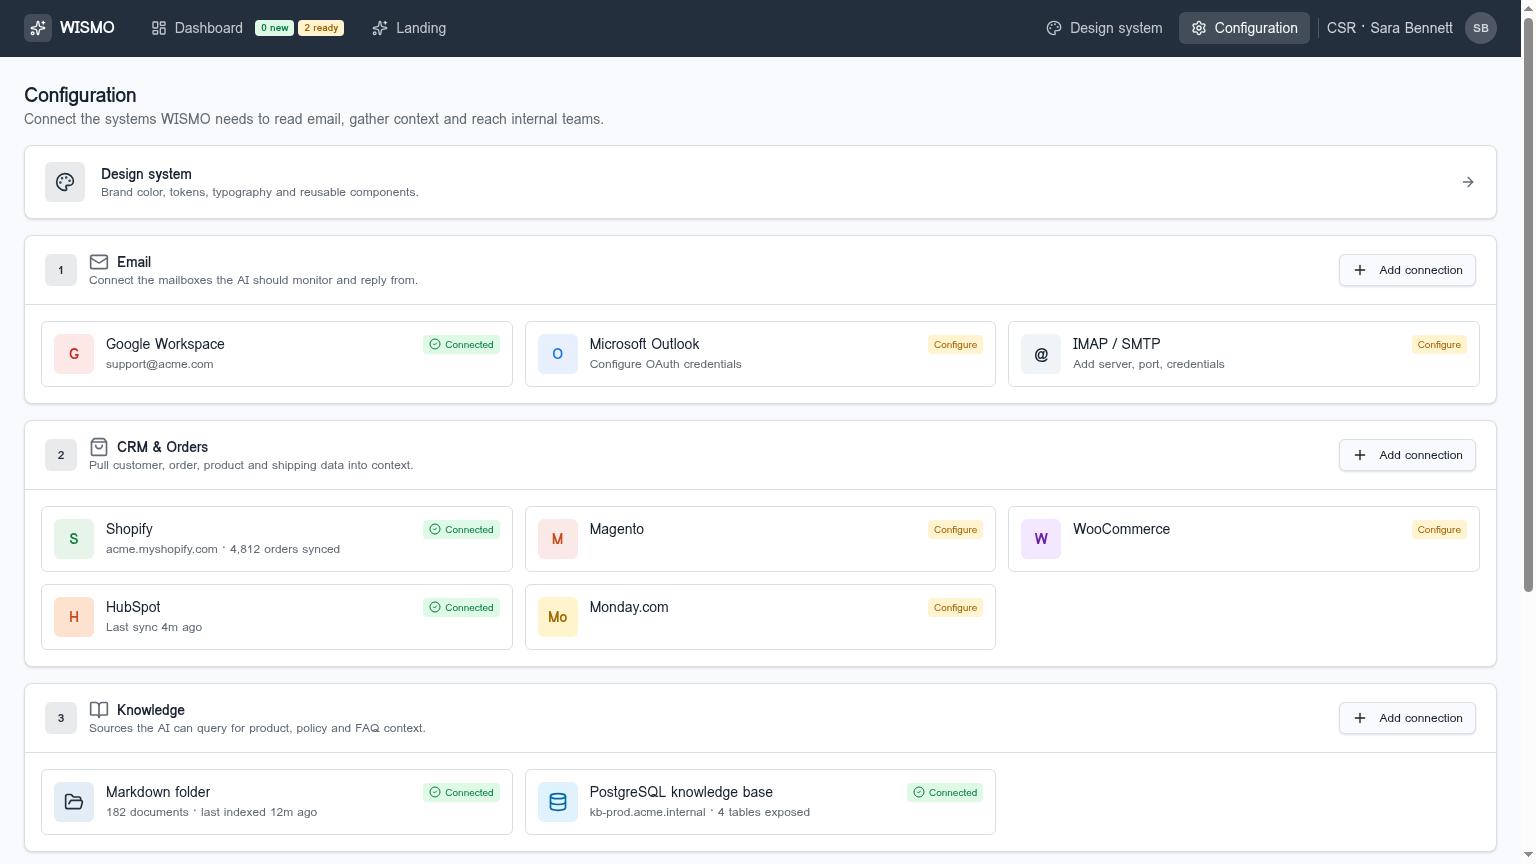
Task: Click the WooCommerce W icon
Action: click(x=1041, y=539)
